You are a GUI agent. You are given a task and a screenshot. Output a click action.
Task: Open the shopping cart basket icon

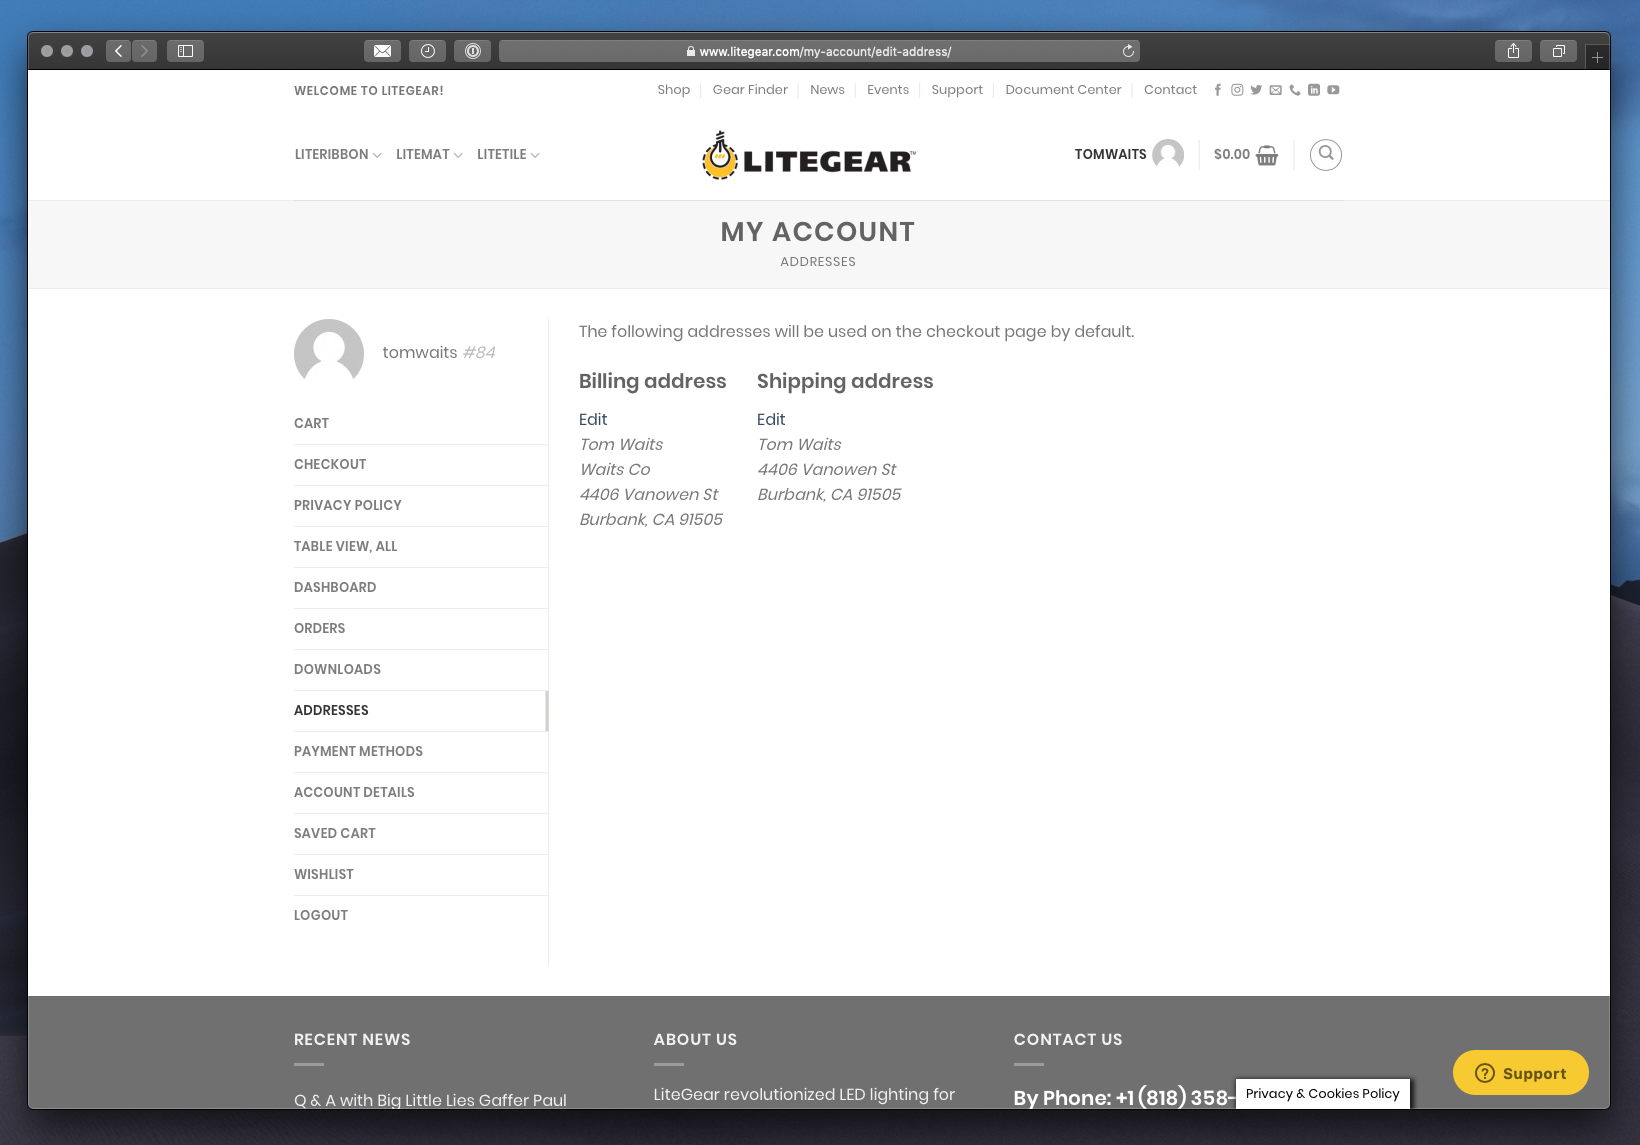coord(1267,155)
